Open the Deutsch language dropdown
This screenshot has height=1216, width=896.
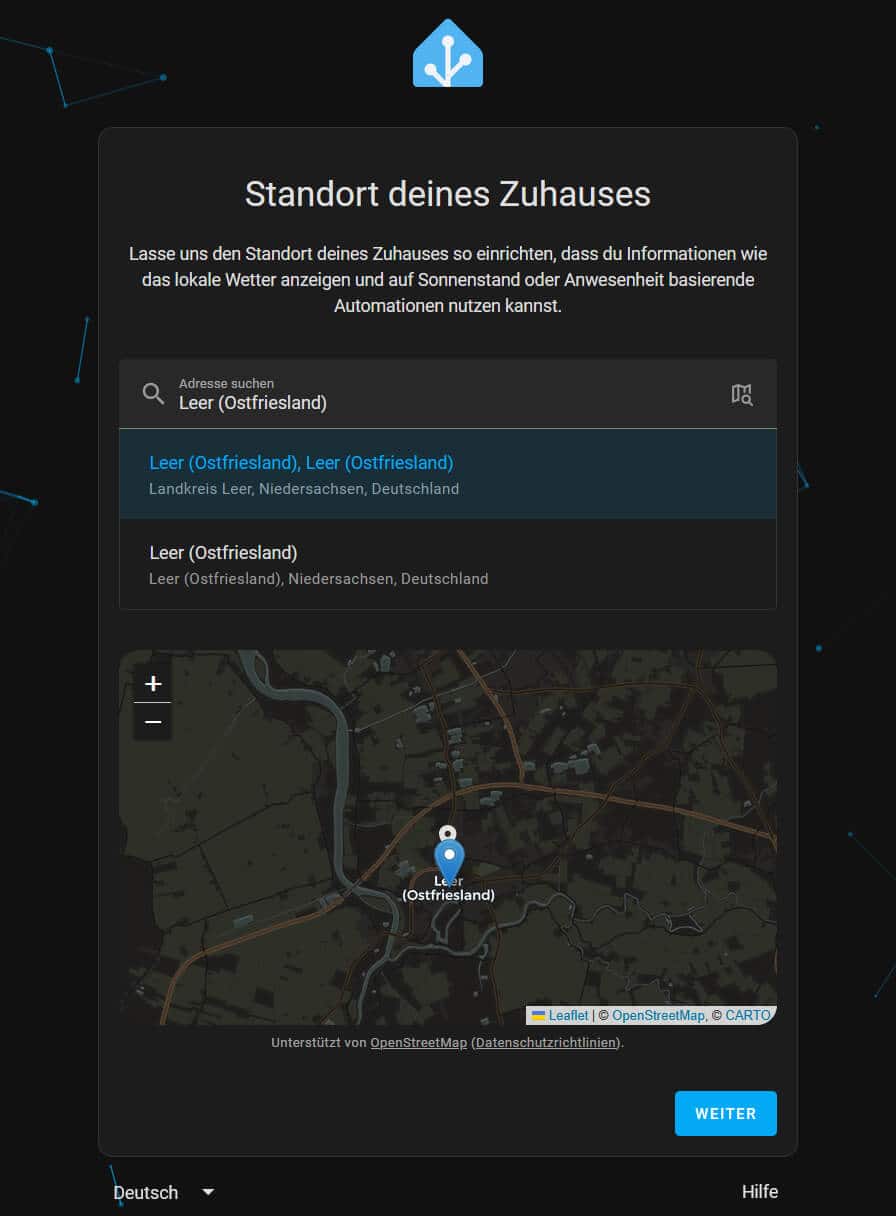click(x=164, y=1192)
